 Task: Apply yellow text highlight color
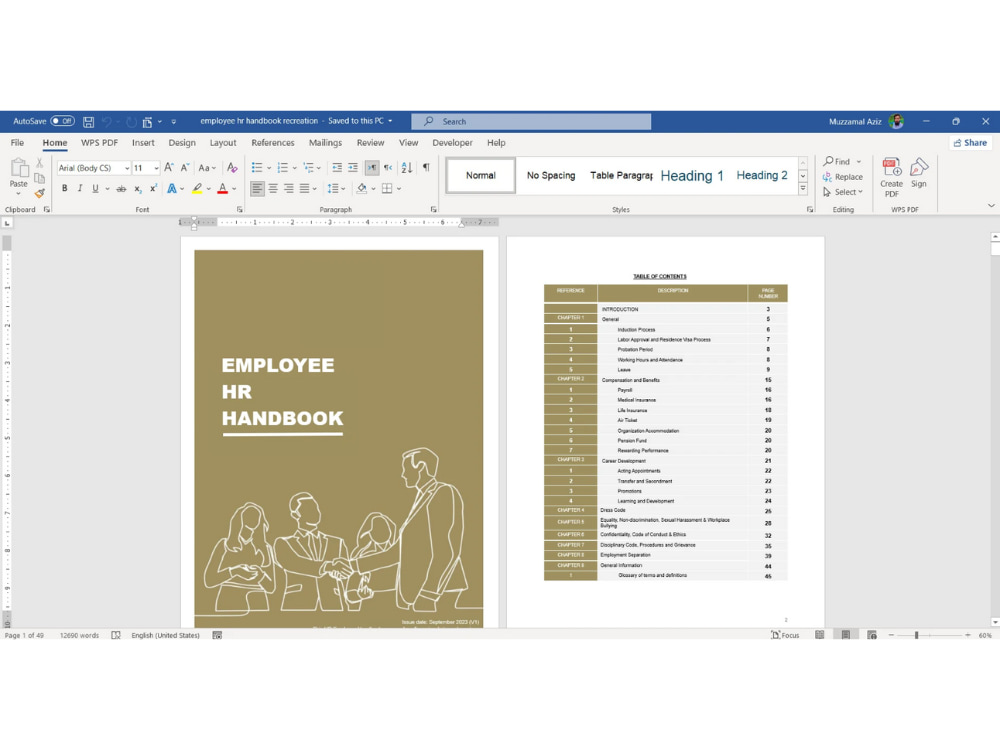pos(197,188)
